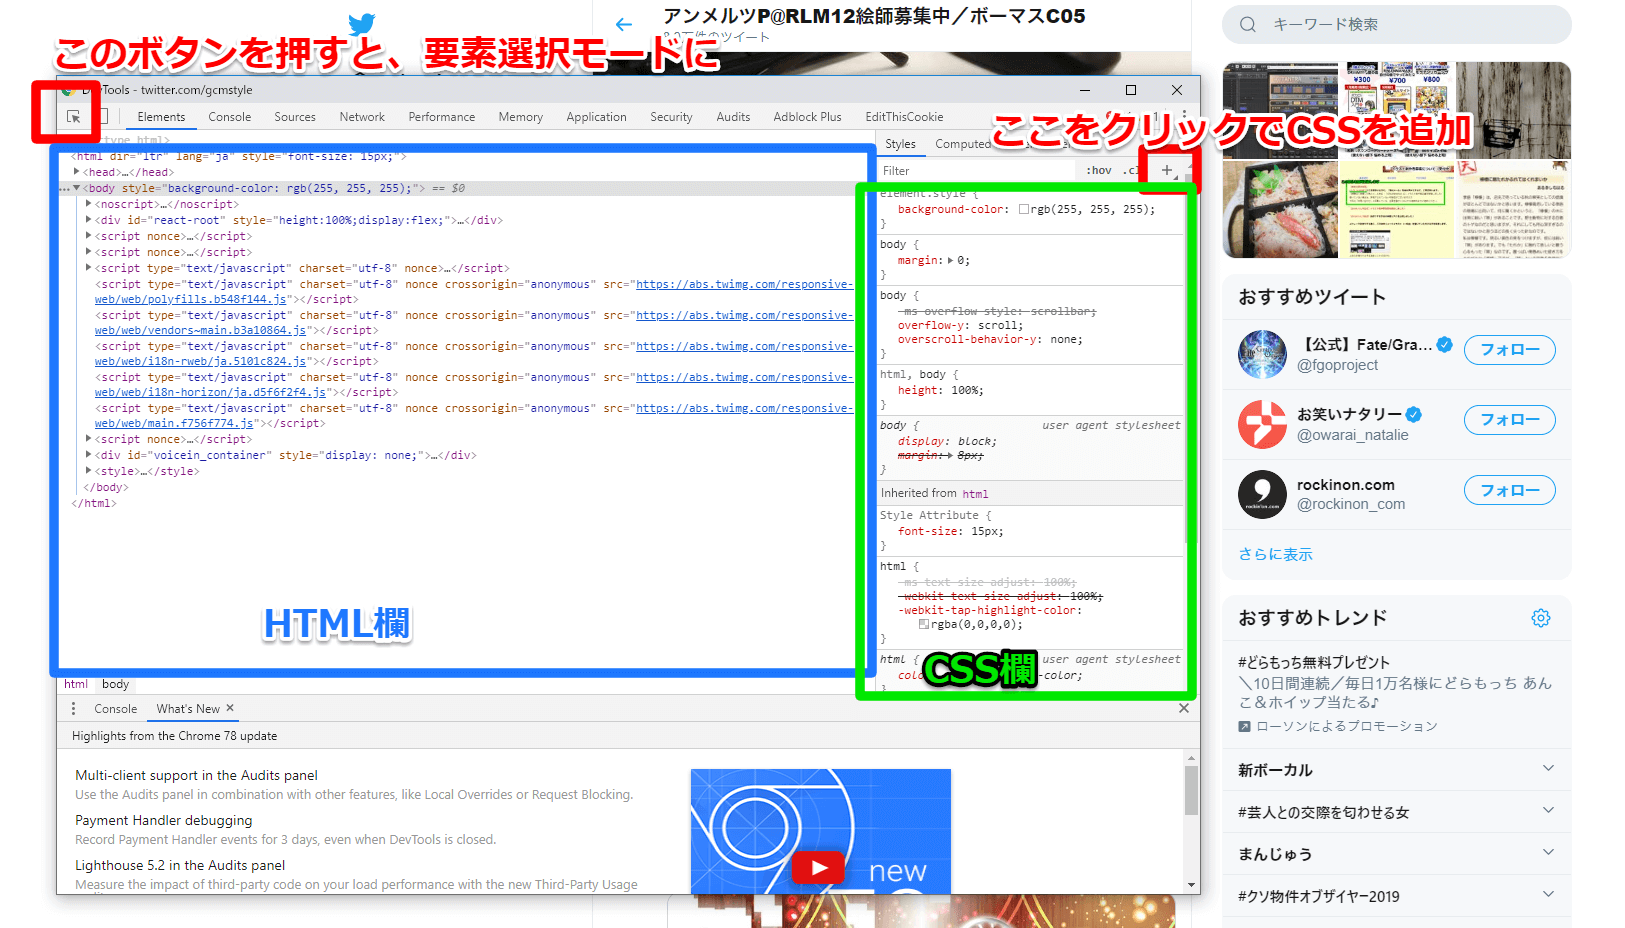This screenshot has height=928, width=1625.
Task: Follow the rockinon.com account
Action: (1510, 491)
